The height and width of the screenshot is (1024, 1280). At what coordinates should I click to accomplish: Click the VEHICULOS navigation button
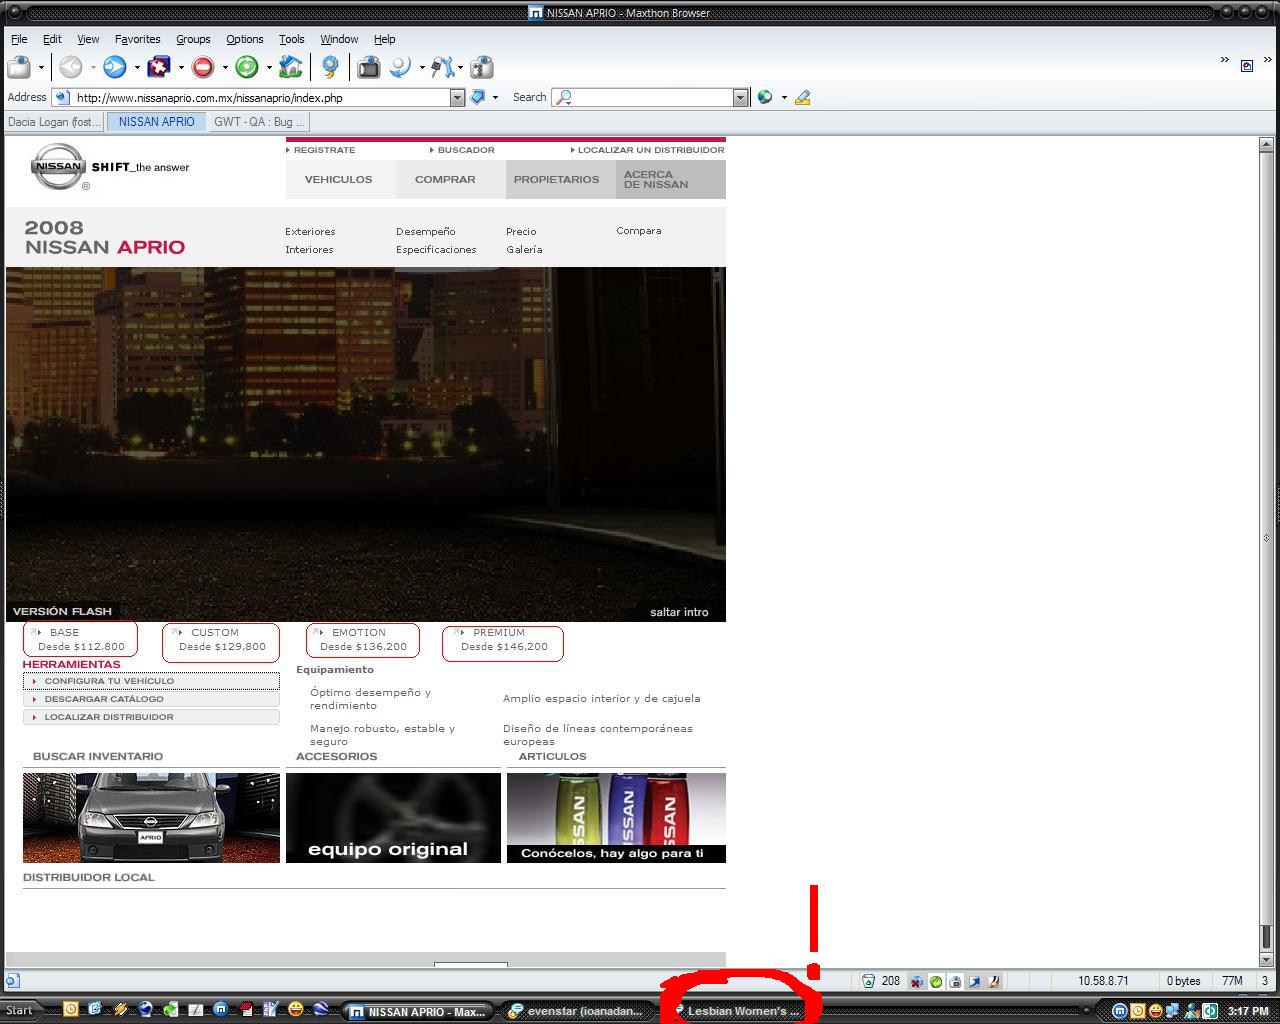[x=338, y=179]
